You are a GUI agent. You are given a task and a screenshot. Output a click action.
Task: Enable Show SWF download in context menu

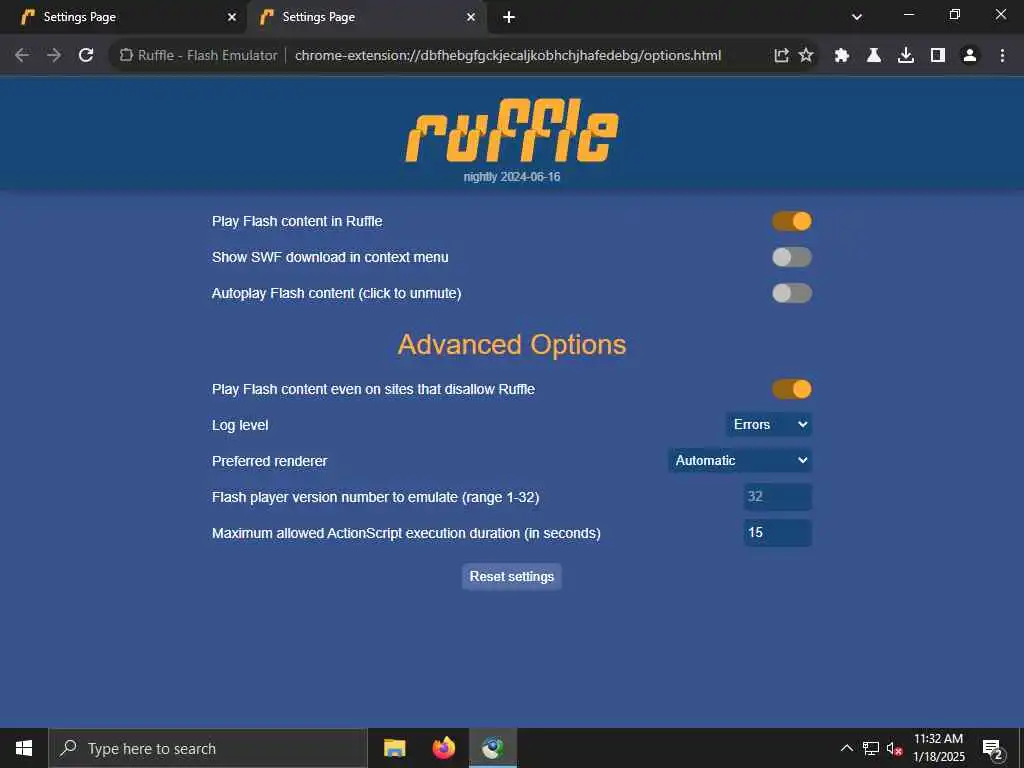tap(792, 257)
